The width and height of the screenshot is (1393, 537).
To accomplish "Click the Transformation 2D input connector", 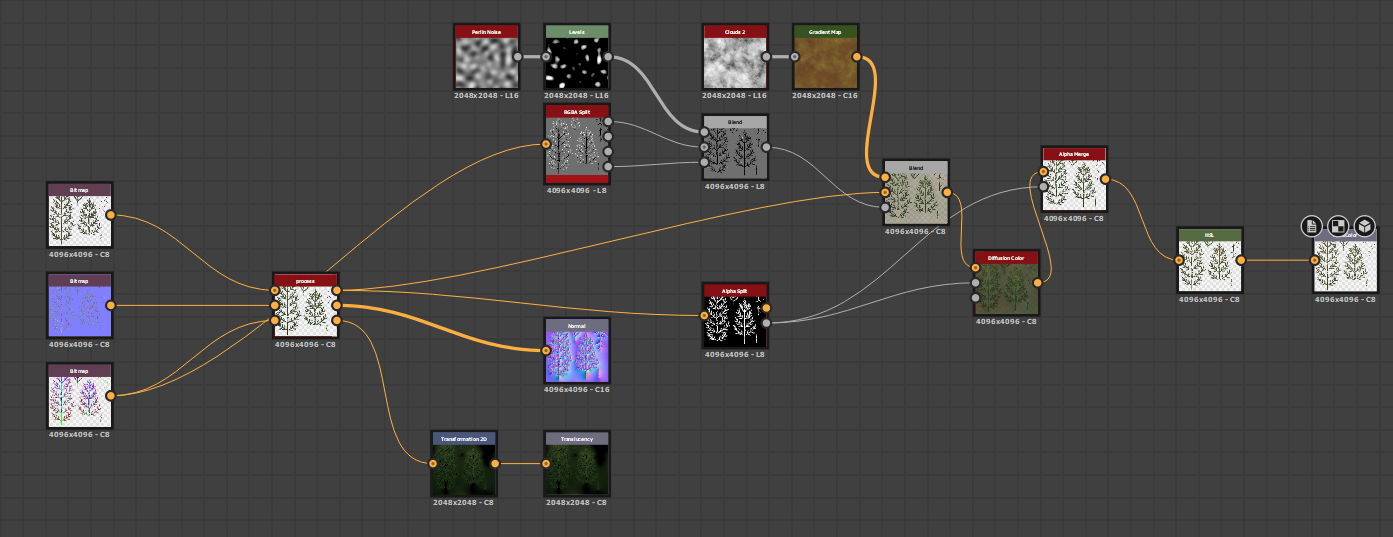I will click(x=433, y=464).
